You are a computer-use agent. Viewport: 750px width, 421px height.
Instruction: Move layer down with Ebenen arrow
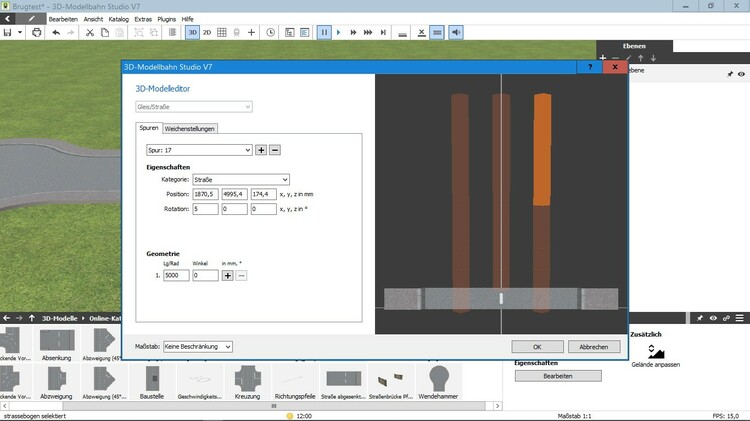[x=653, y=58]
